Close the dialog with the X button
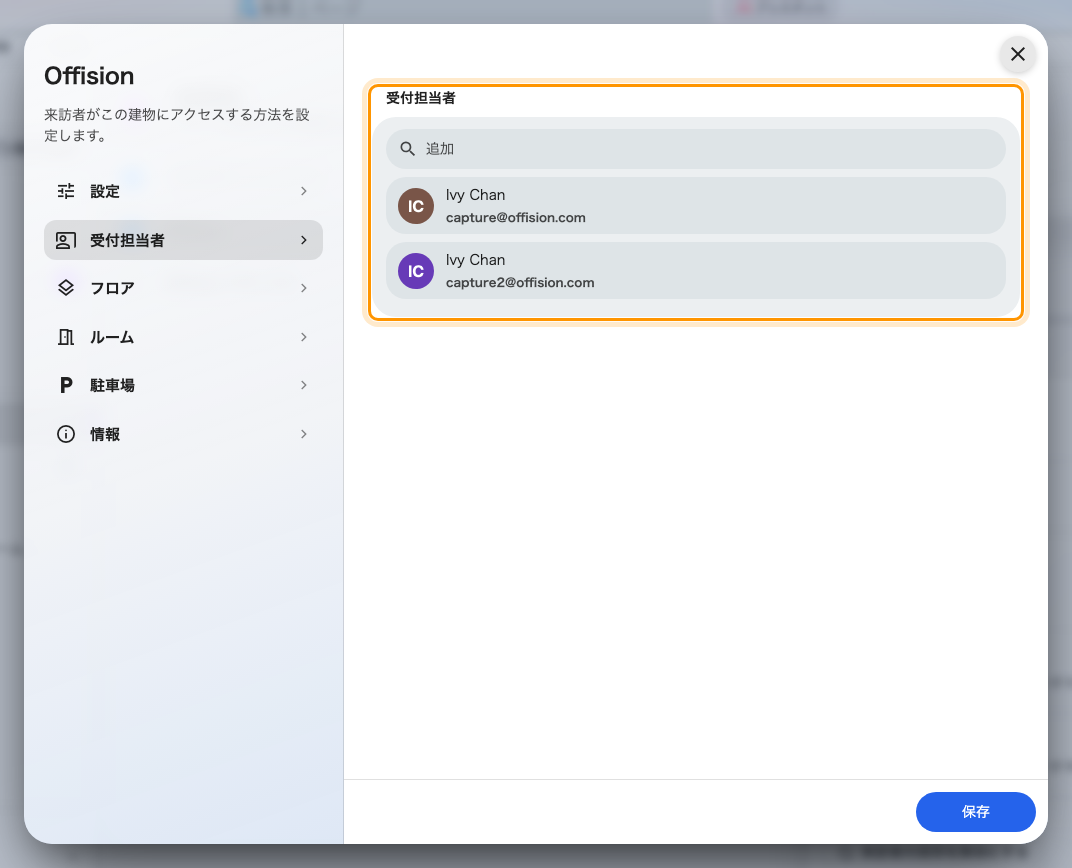The image size is (1072, 868). click(x=1018, y=54)
